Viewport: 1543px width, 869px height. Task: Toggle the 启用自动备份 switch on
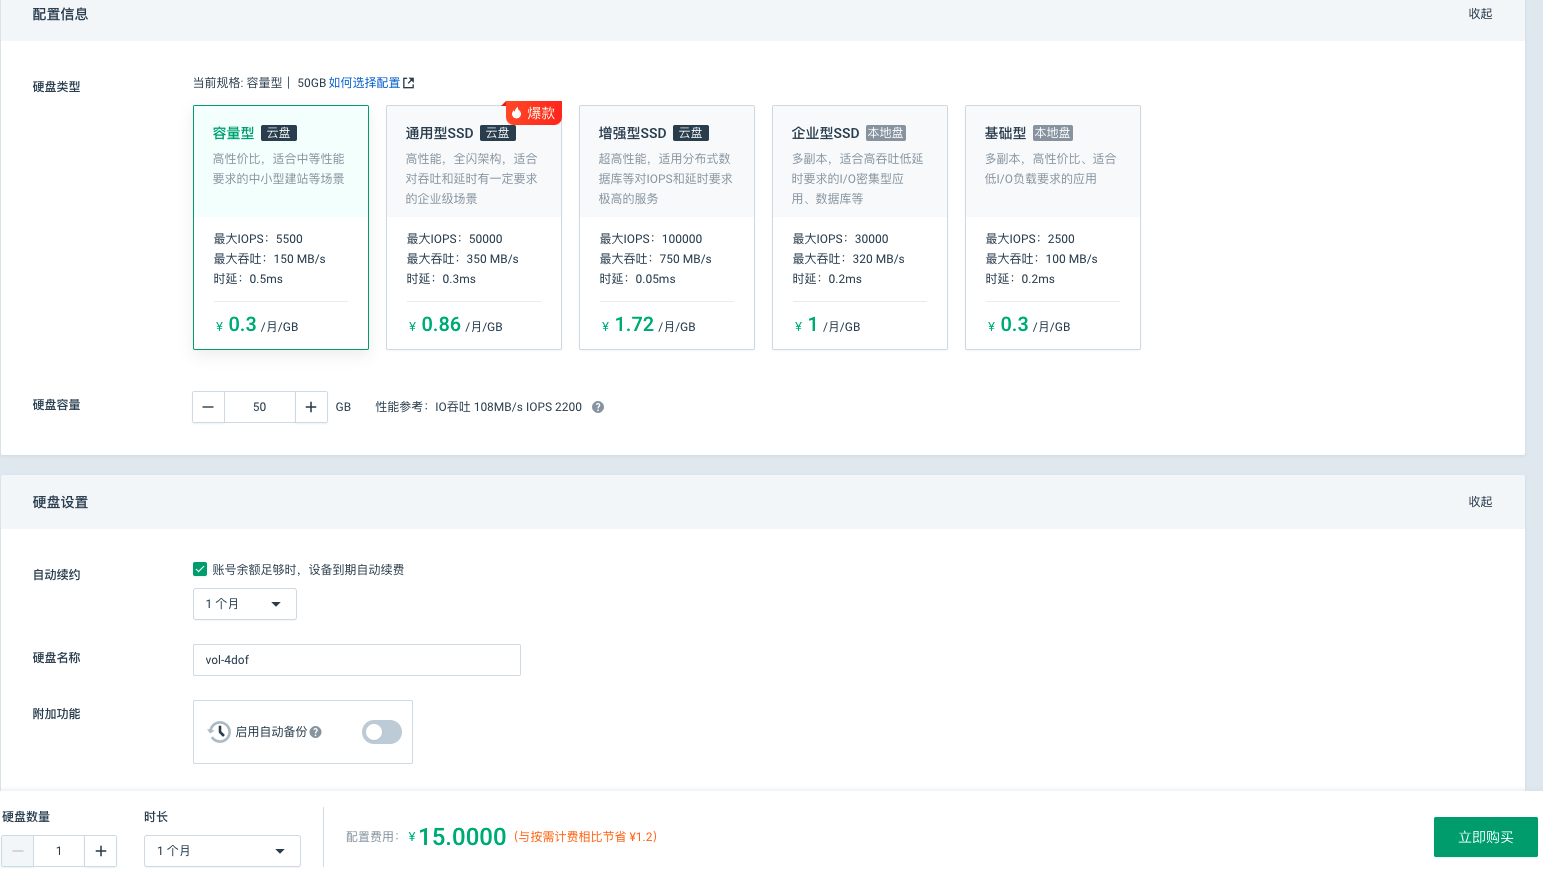click(382, 732)
